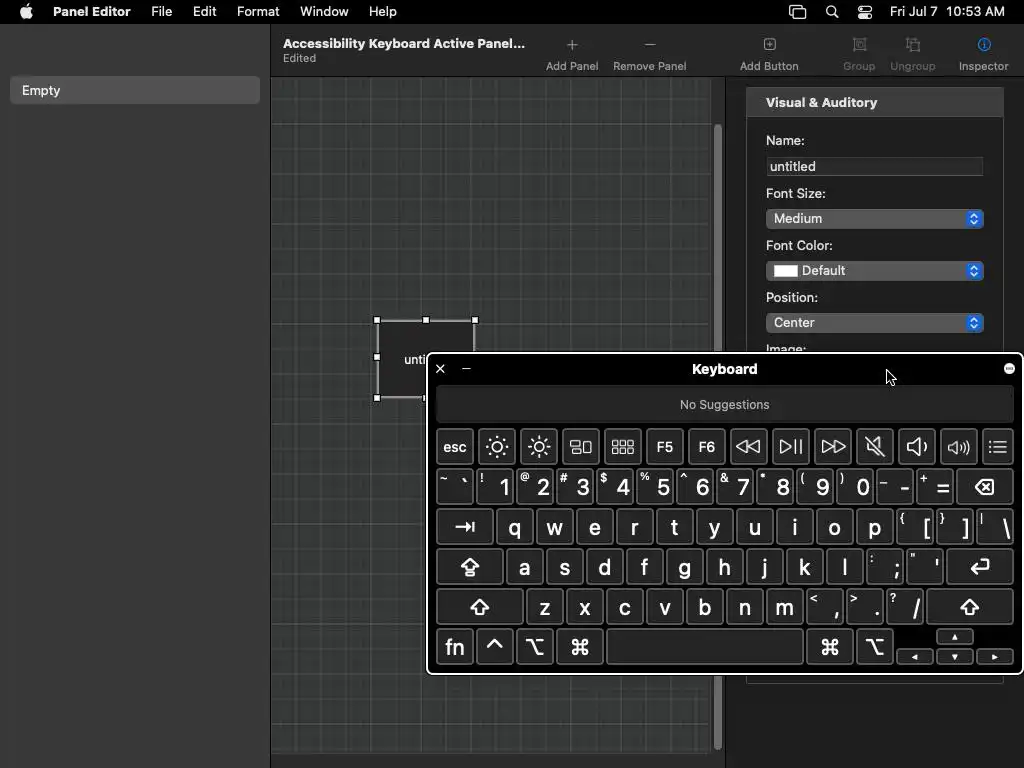Click the Add Button toolbar icon
Image resolution: width=1024 pixels, height=768 pixels.
pos(769,44)
